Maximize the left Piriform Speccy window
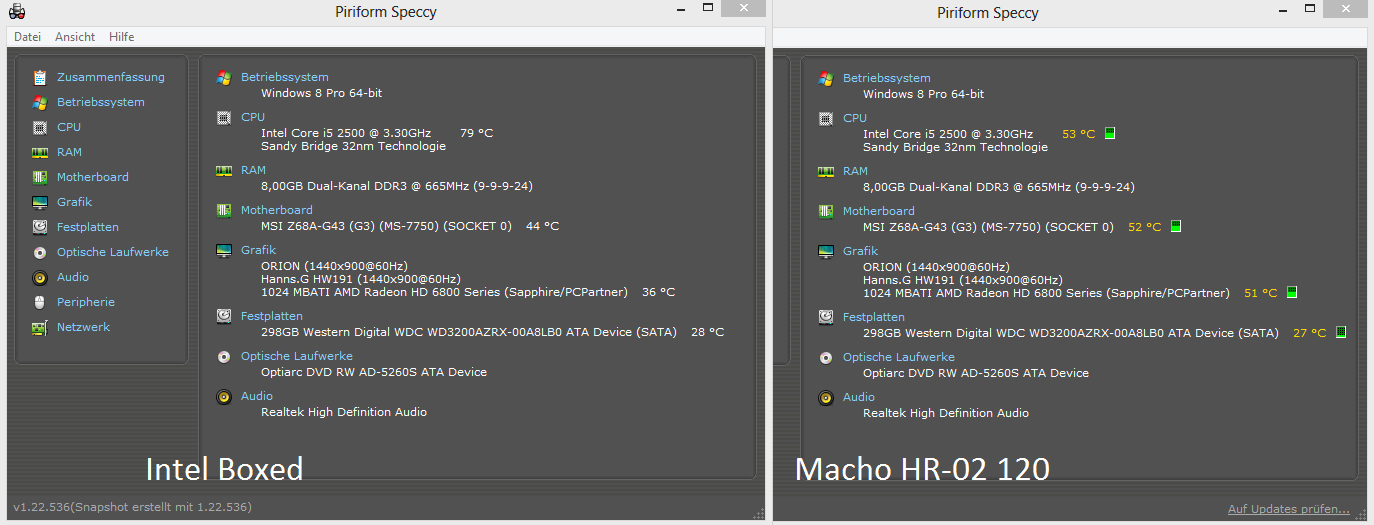The image size is (1374, 525). click(708, 7)
